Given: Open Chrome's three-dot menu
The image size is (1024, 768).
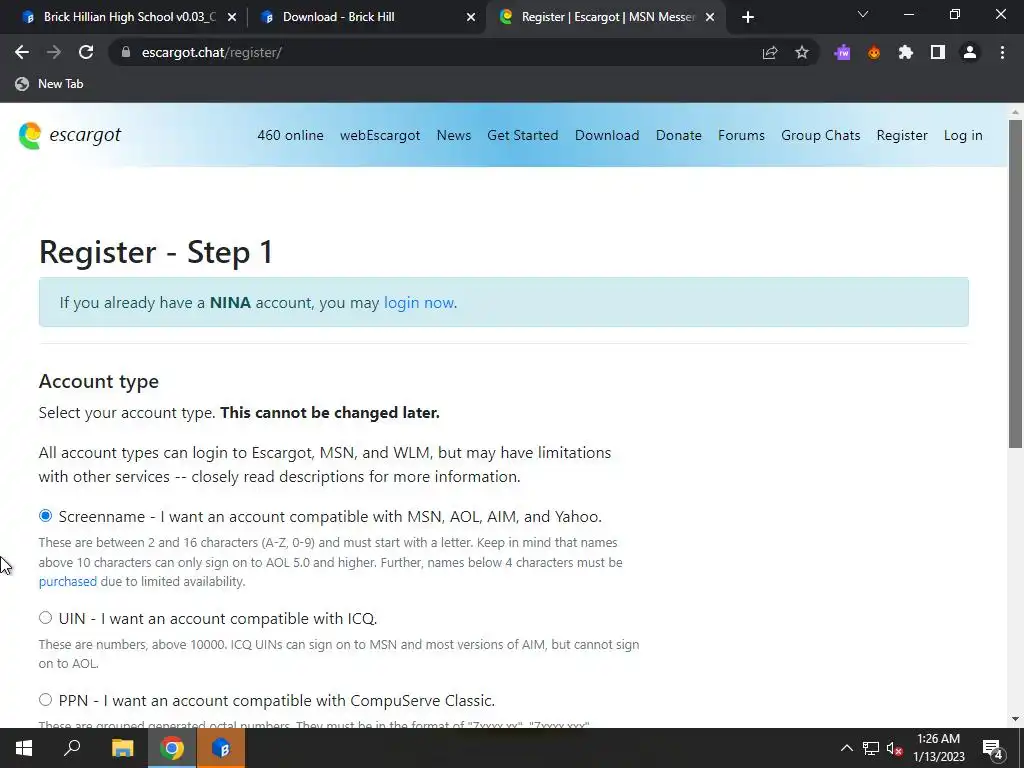Looking at the screenshot, I should [1002, 53].
